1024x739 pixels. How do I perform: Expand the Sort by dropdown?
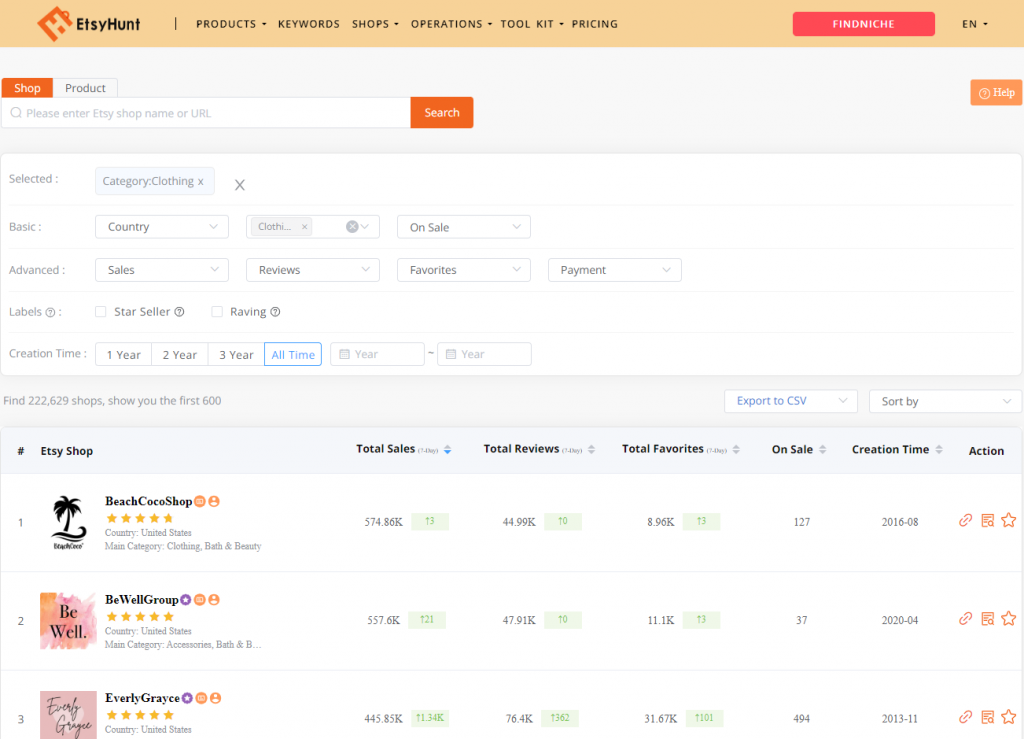tap(945, 401)
